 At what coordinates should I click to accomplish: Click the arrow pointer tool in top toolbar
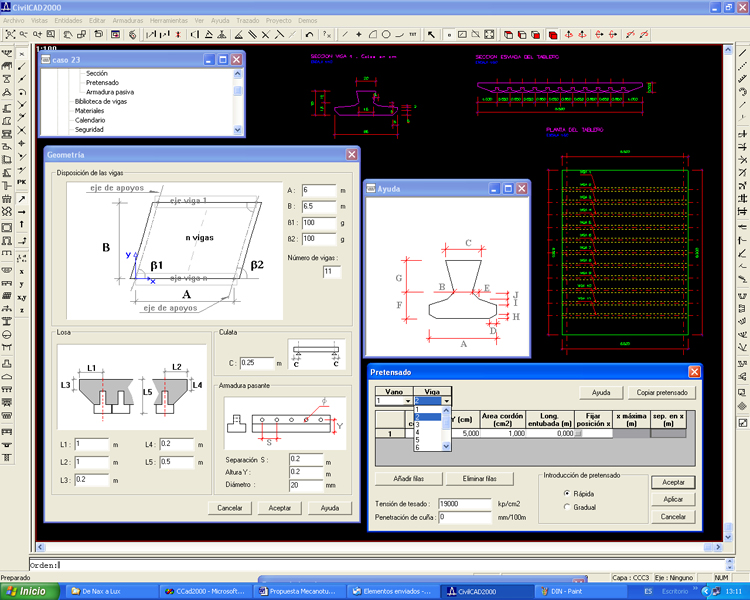tap(432, 35)
